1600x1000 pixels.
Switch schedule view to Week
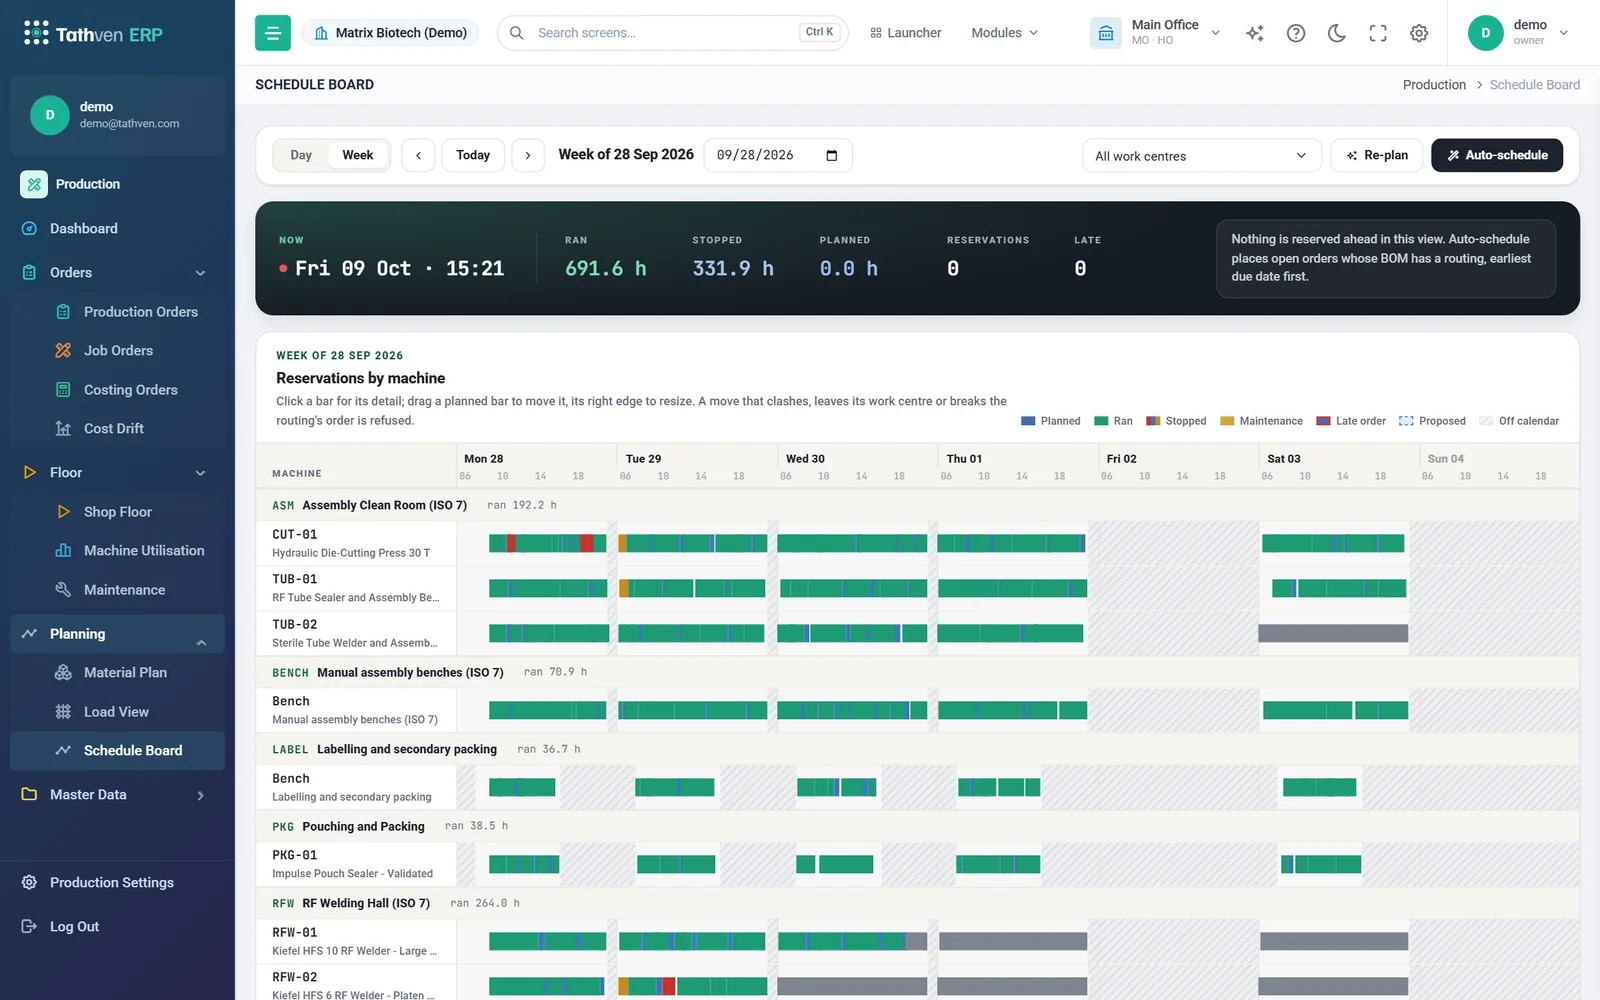click(358, 155)
